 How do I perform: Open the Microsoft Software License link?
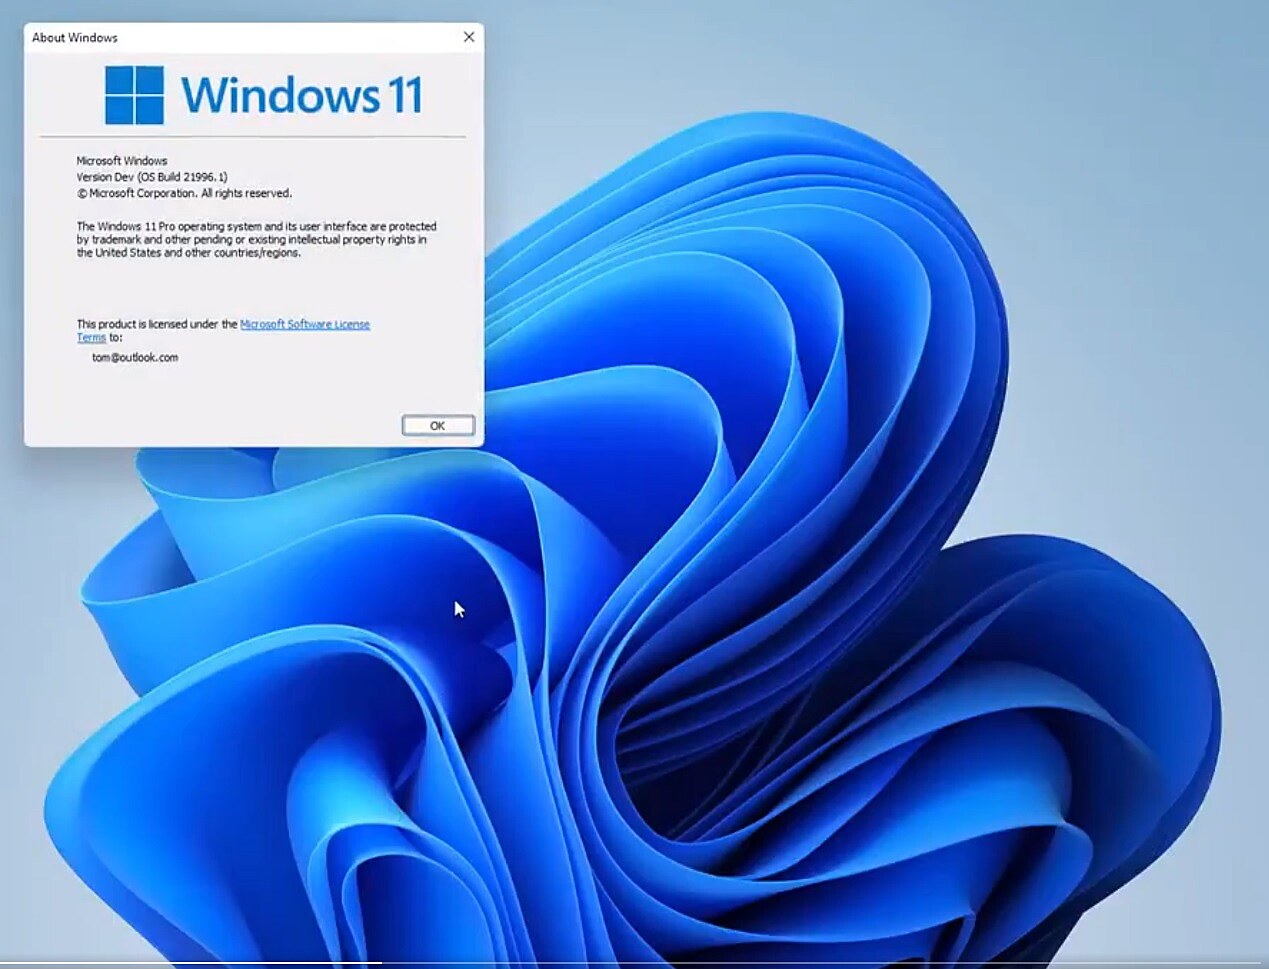305,324
